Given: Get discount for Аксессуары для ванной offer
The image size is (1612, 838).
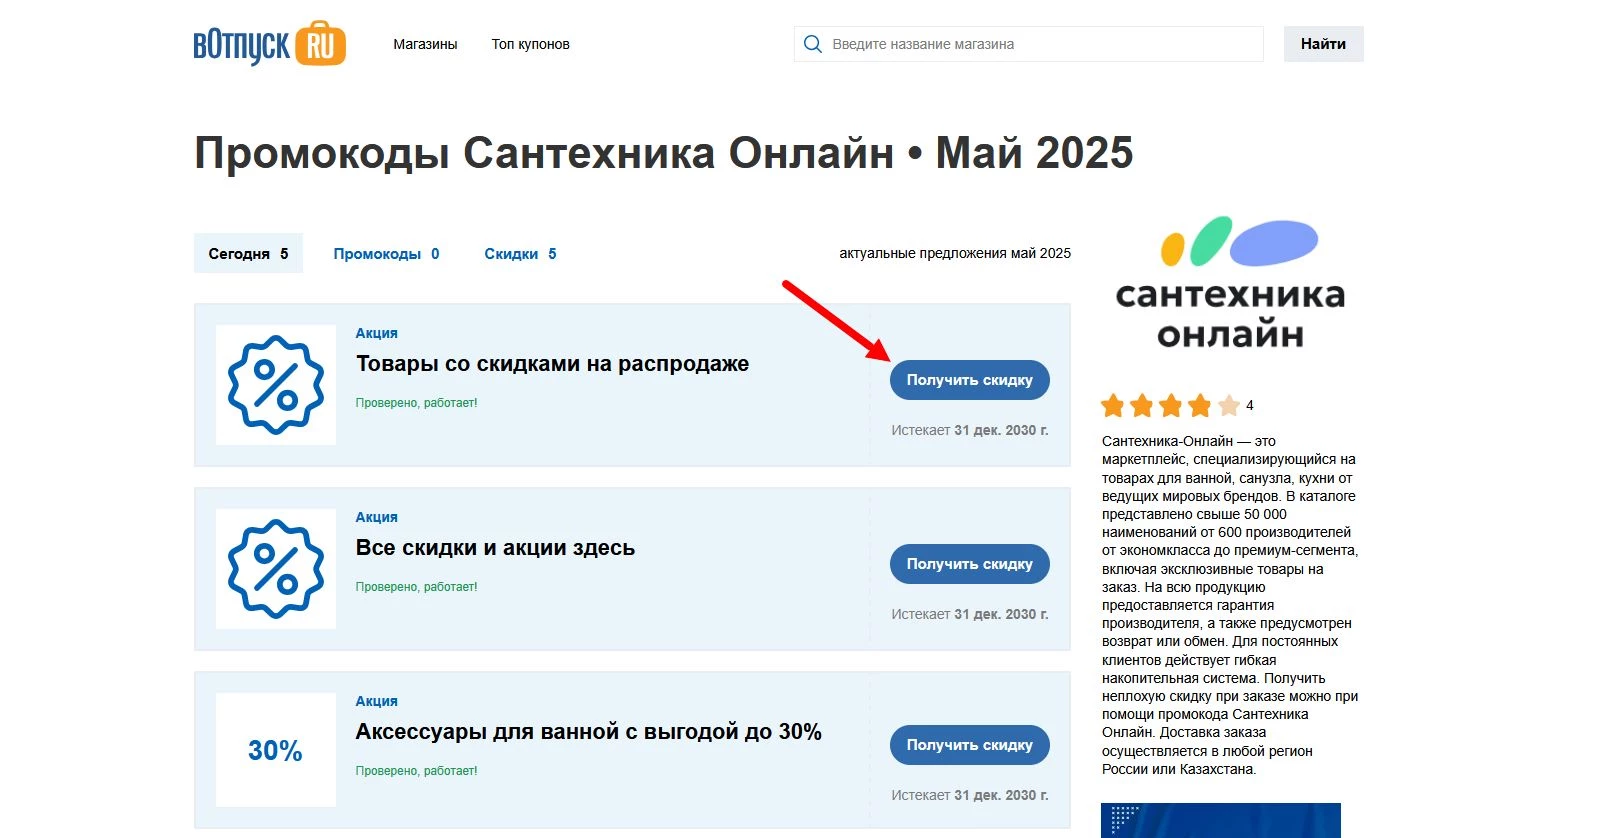Looking at the screenshot, I should pos(969,745).
